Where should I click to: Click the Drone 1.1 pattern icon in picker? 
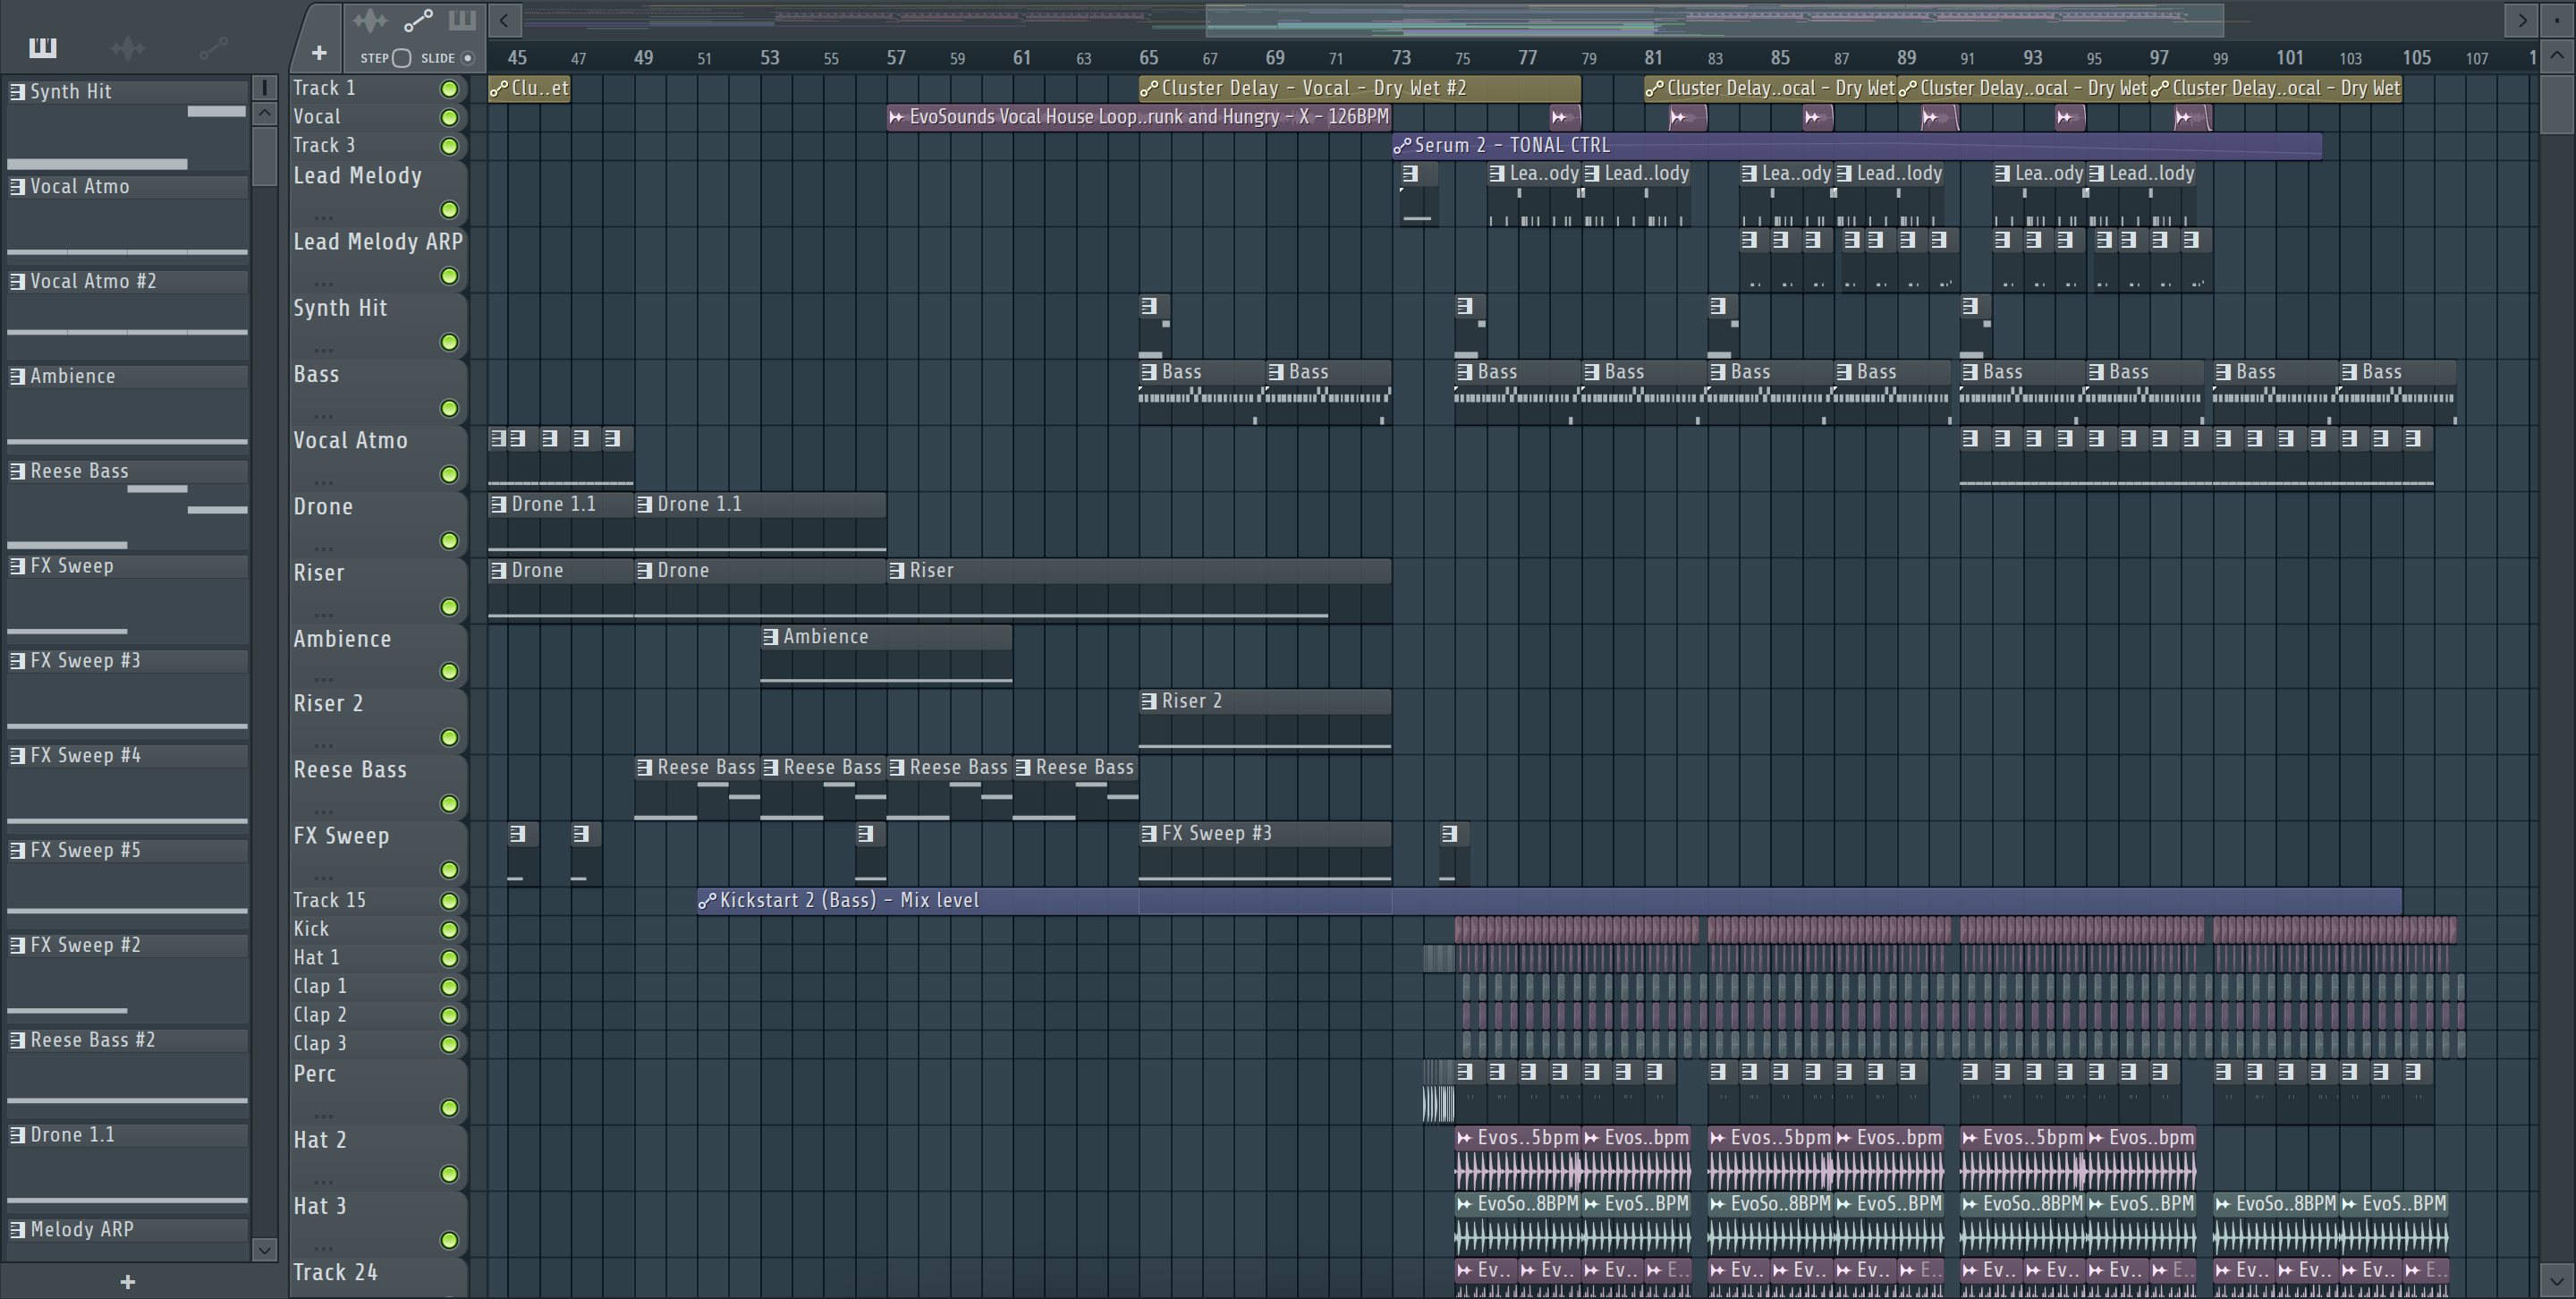point(17,1135)
